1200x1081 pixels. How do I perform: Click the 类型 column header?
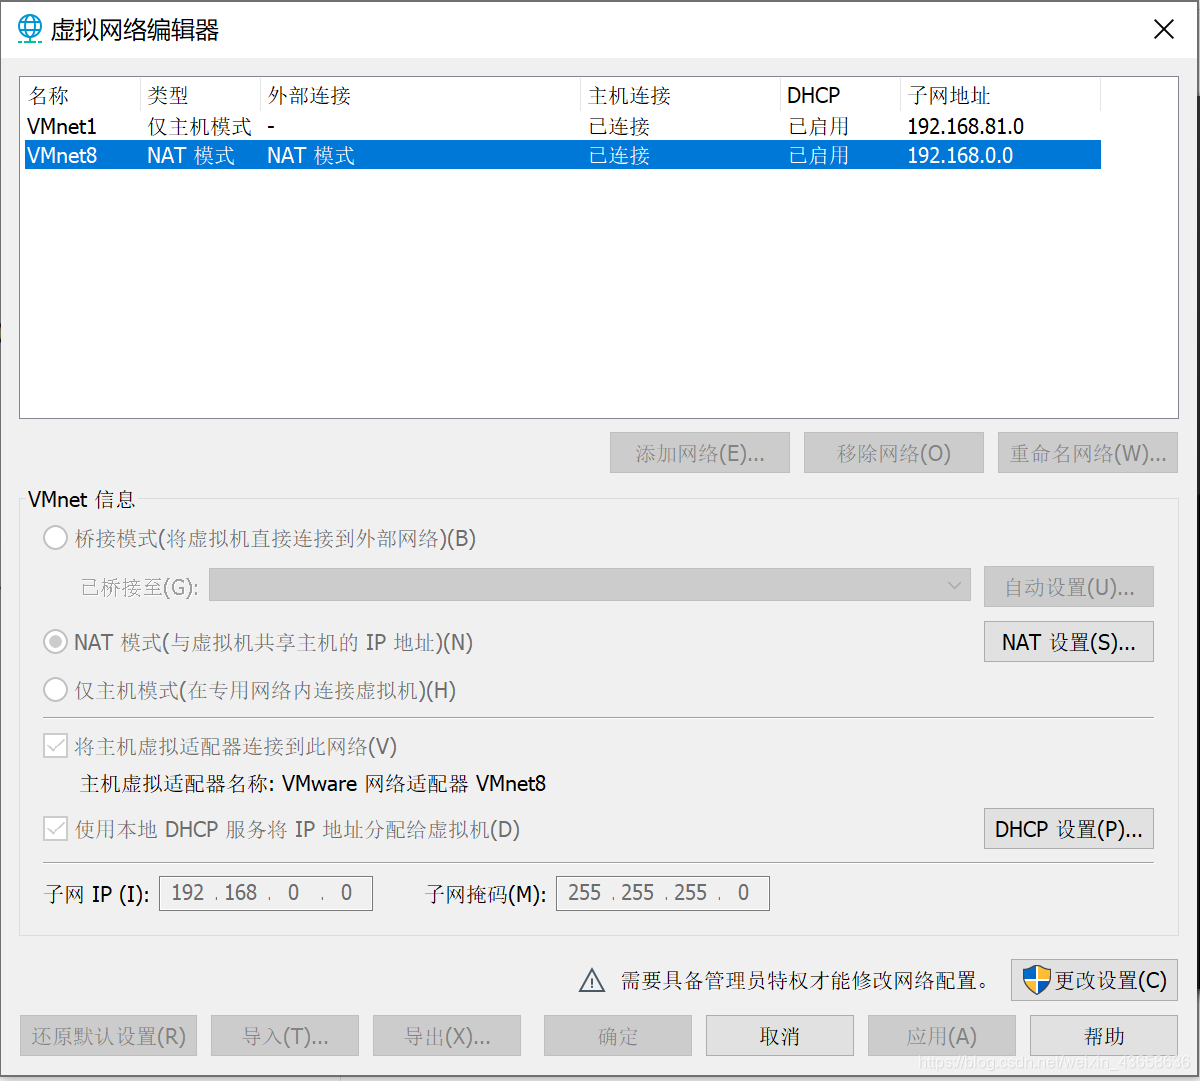point(201,96)
